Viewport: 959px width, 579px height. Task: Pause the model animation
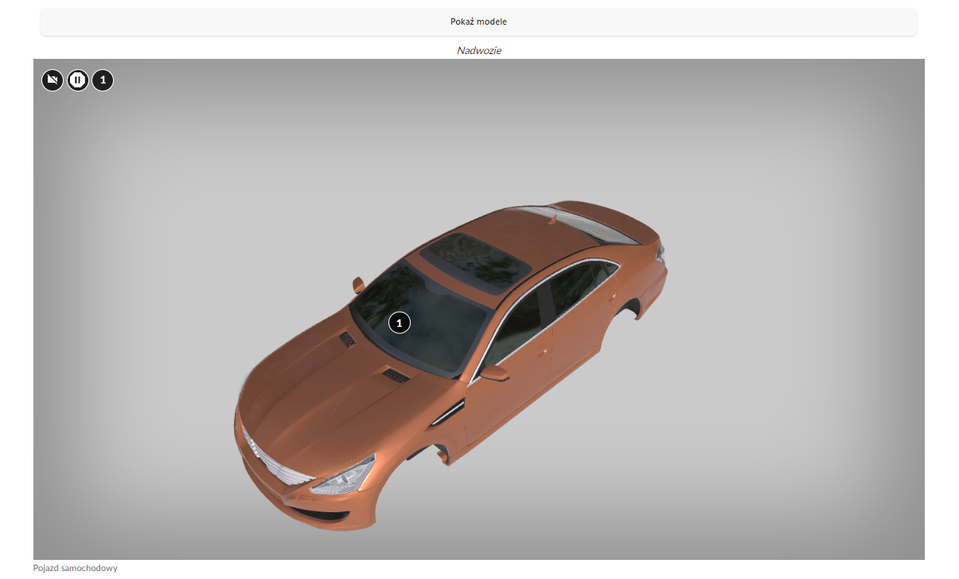[x=76, y=80]
